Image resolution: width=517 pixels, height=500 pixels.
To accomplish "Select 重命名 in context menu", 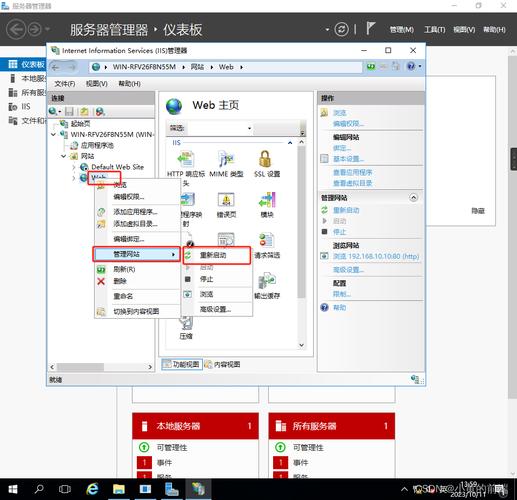I will (137, 296).
